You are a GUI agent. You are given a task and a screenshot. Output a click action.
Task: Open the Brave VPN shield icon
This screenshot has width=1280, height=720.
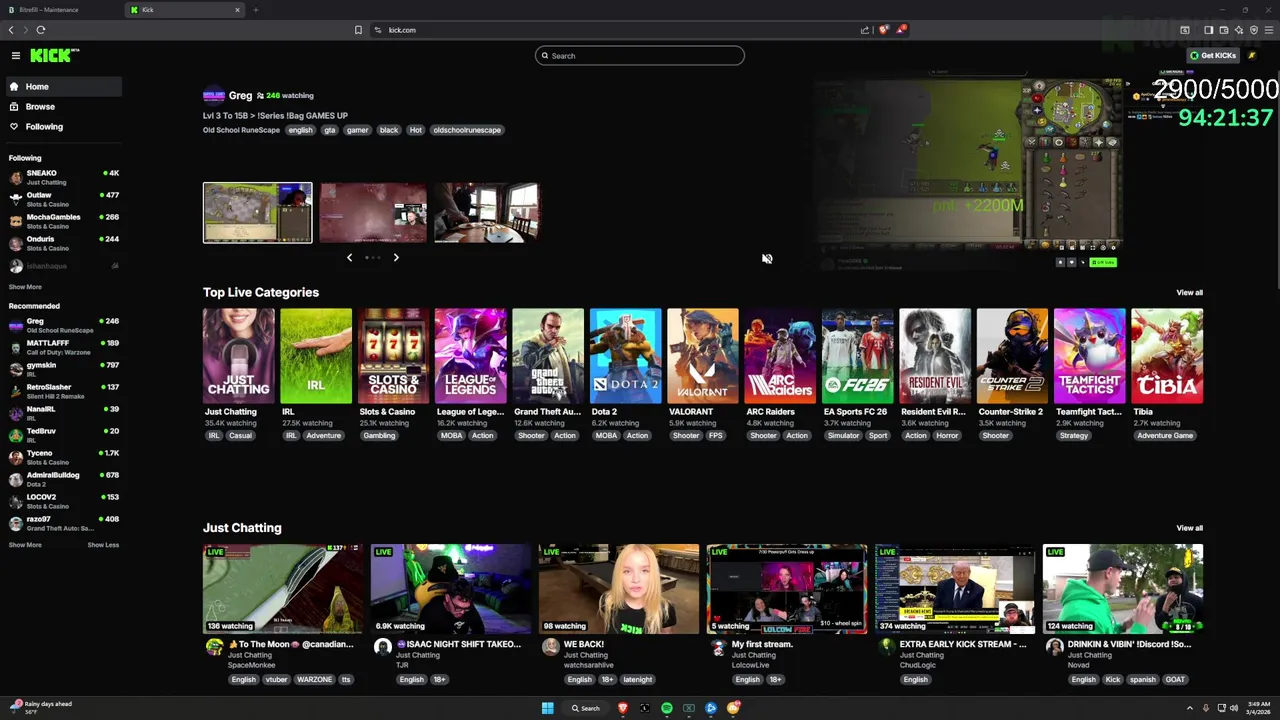click(1253, 30)
